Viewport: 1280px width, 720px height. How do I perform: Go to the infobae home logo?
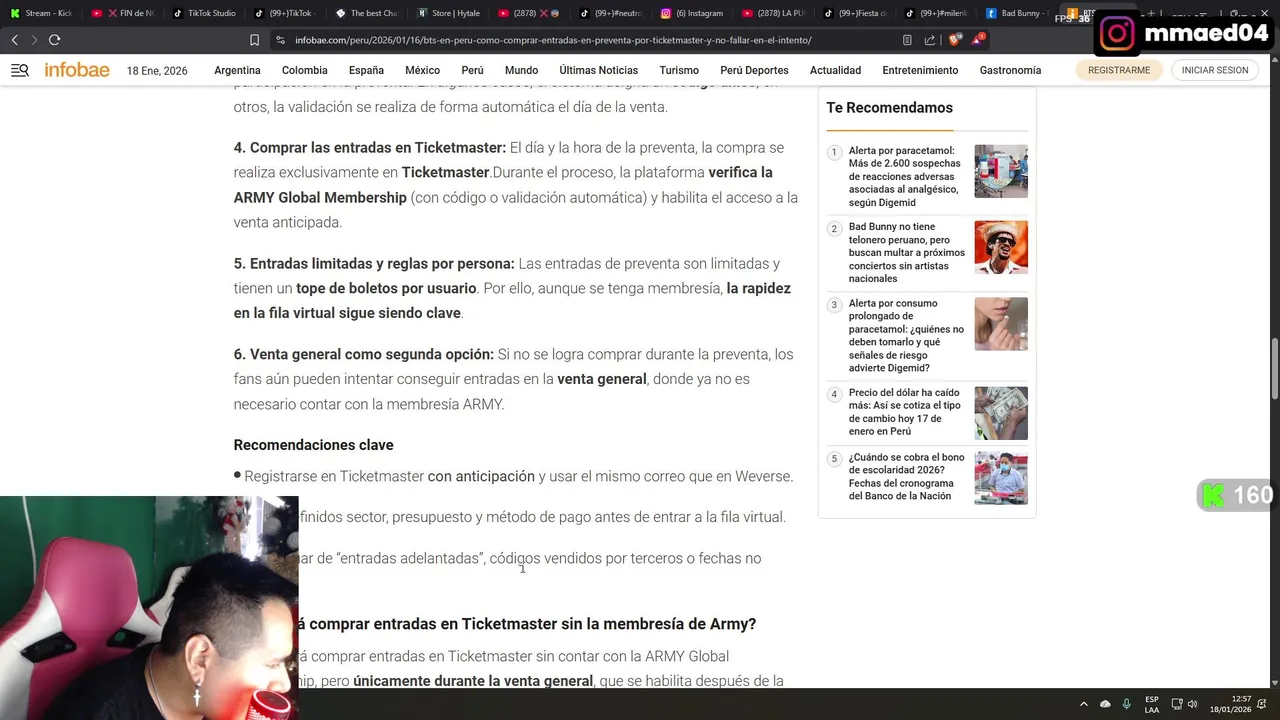click(x=77, y=70)
